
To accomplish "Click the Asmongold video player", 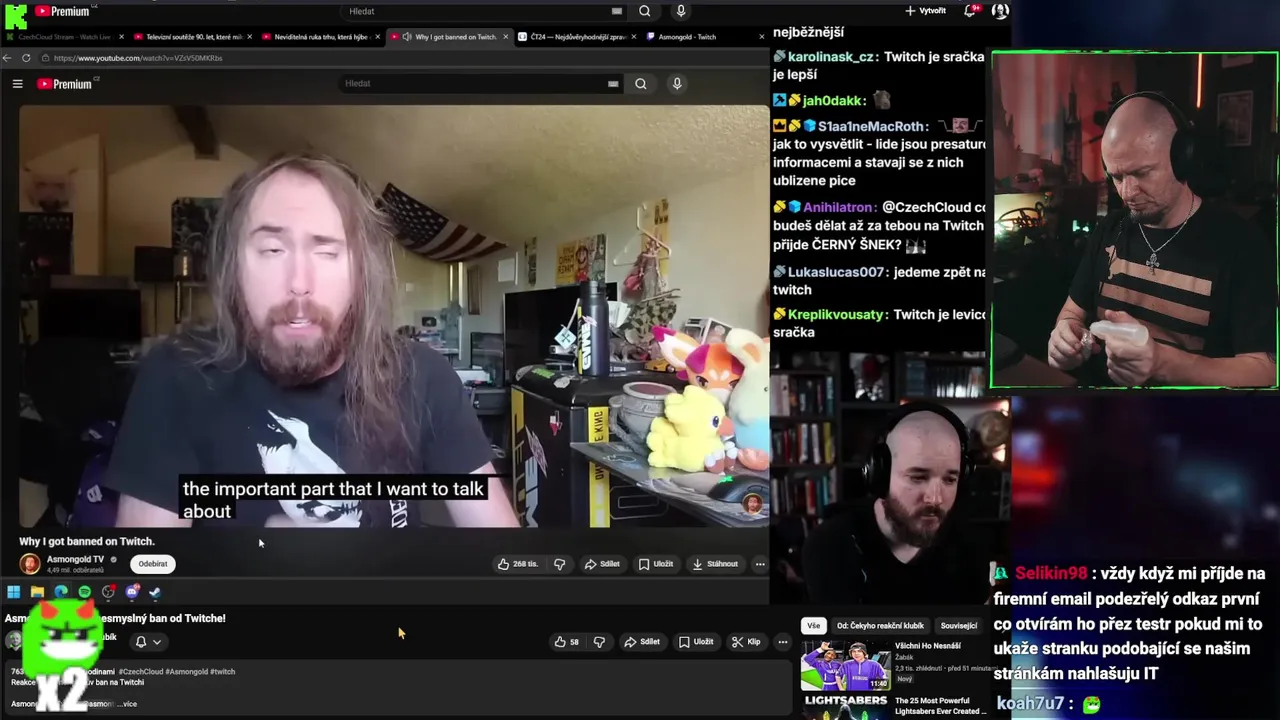I will (x=394, y=316).
